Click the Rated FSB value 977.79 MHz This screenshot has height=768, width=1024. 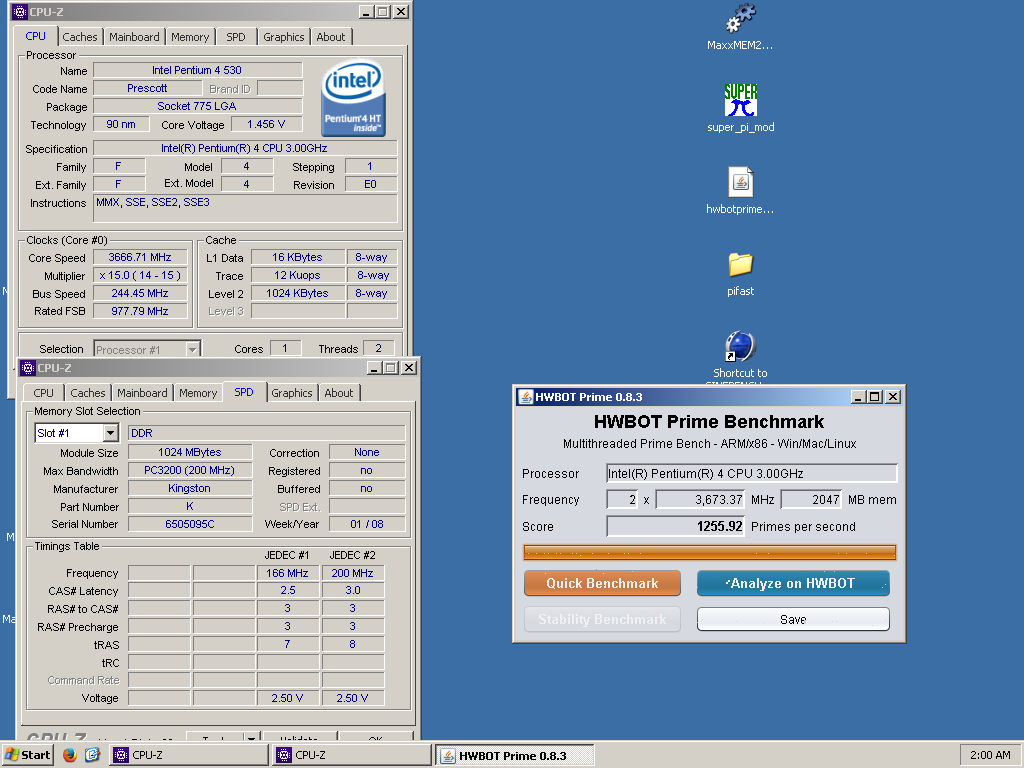140,311
